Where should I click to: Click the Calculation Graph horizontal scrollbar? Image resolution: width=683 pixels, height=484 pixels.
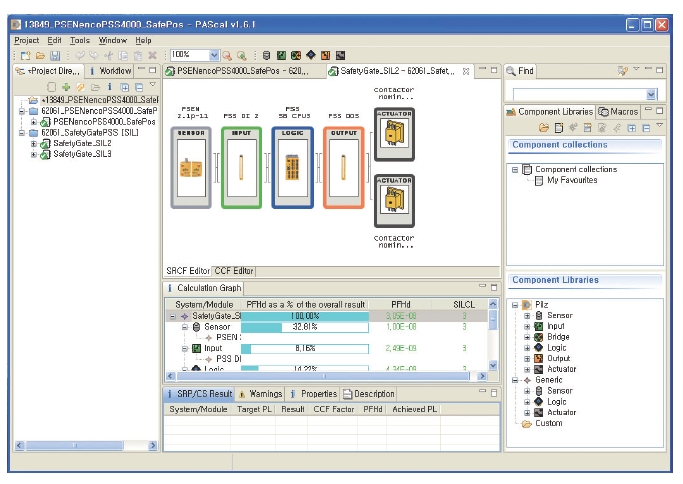tap(326, 376)
